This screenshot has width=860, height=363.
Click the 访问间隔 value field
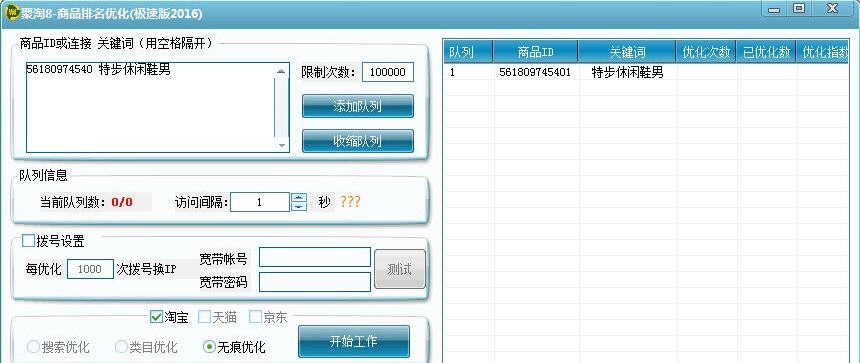[x=259, y=202]
